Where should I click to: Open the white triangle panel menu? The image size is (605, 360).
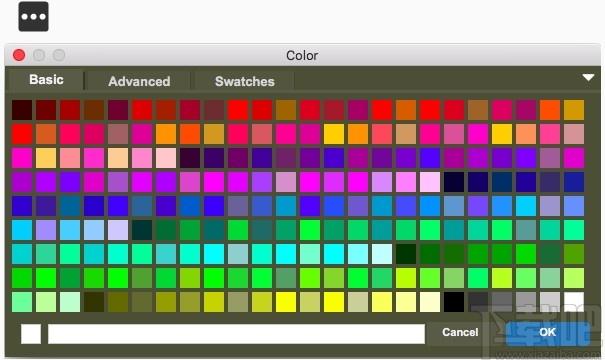click(588, 78)
